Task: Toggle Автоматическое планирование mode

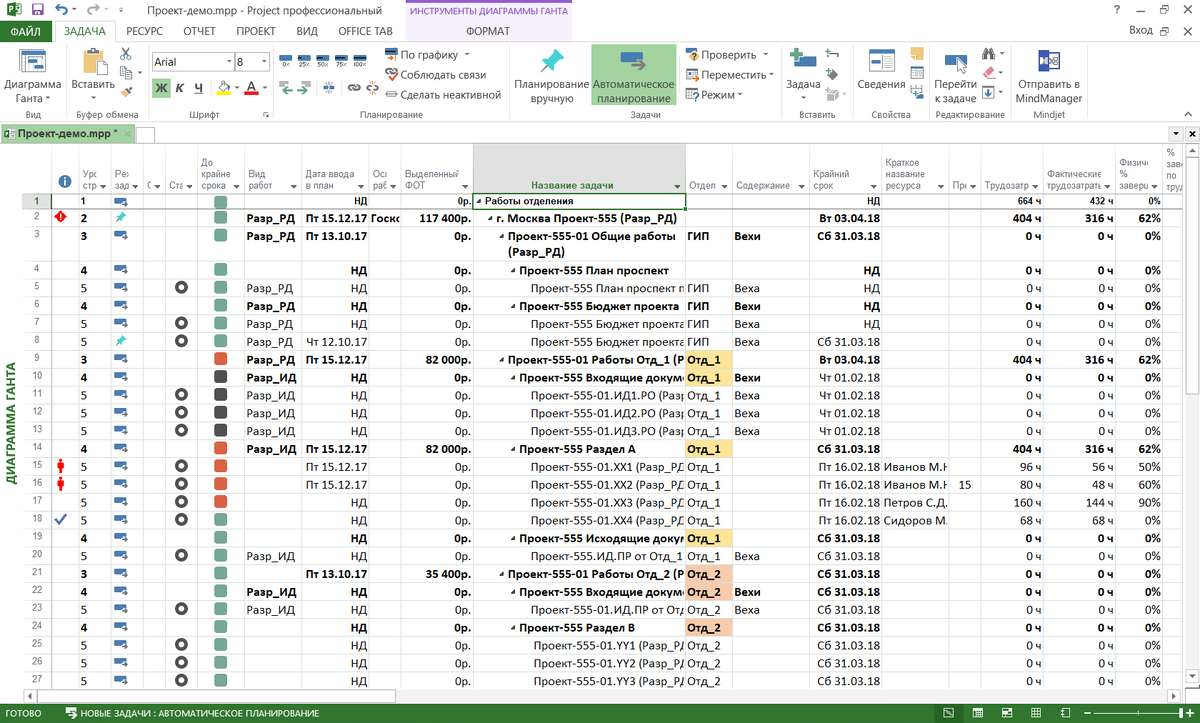Action: (633, 75)
